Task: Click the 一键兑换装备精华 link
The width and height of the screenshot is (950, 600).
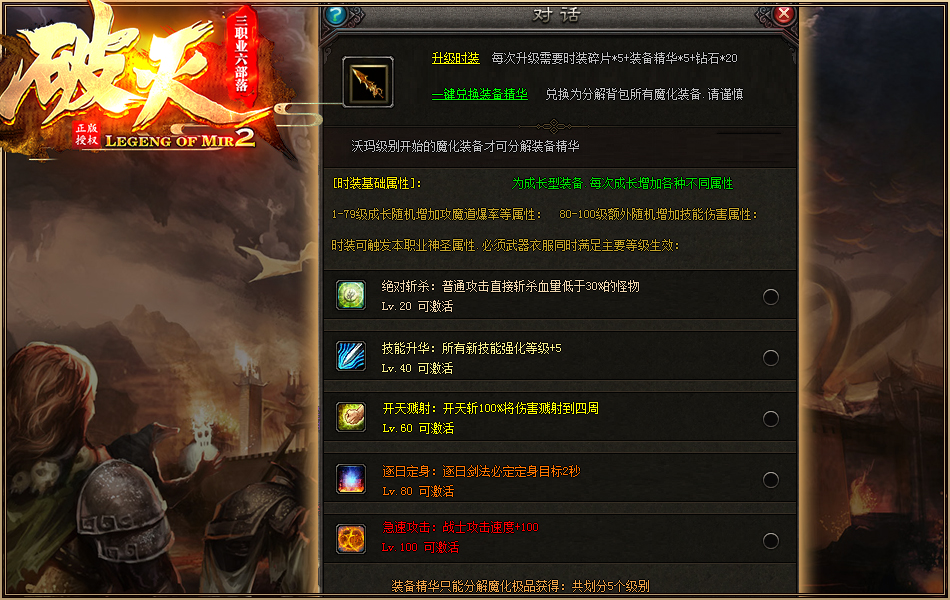Action: [480, 95]
